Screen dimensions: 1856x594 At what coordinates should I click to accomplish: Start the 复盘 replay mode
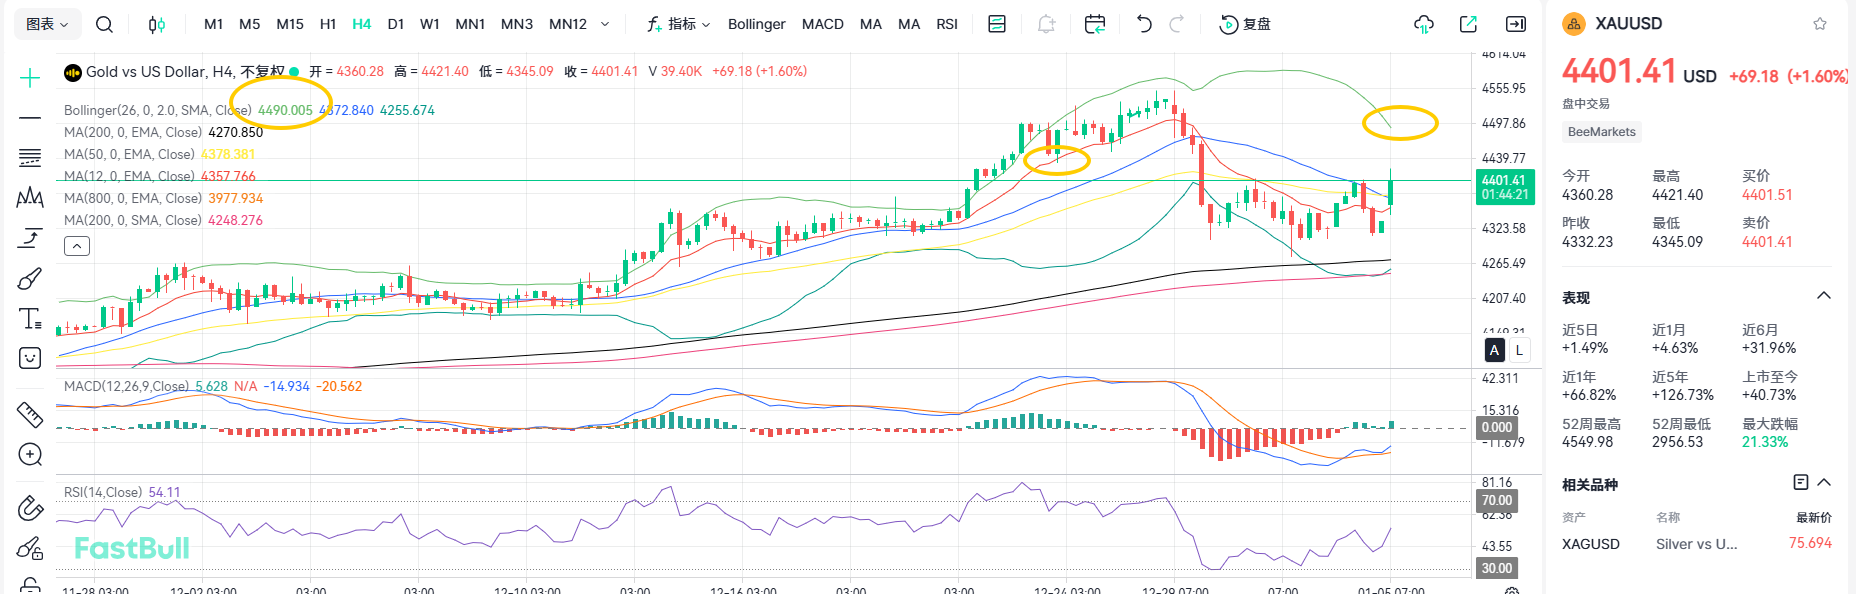point(1245,24)
